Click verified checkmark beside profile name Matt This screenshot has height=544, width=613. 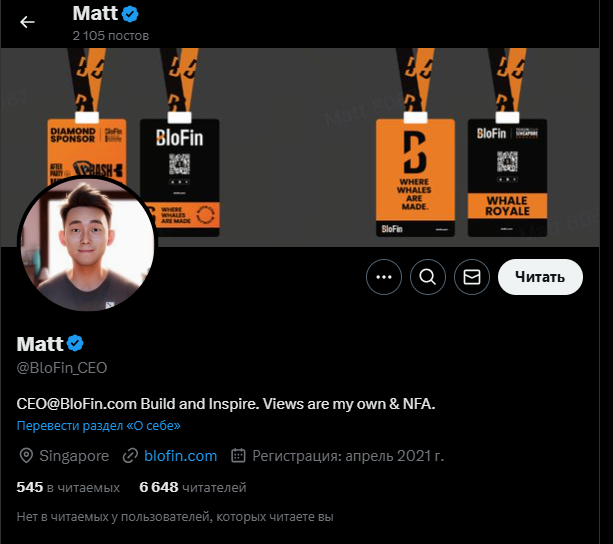pyautogui.click(x=75, y=344)
